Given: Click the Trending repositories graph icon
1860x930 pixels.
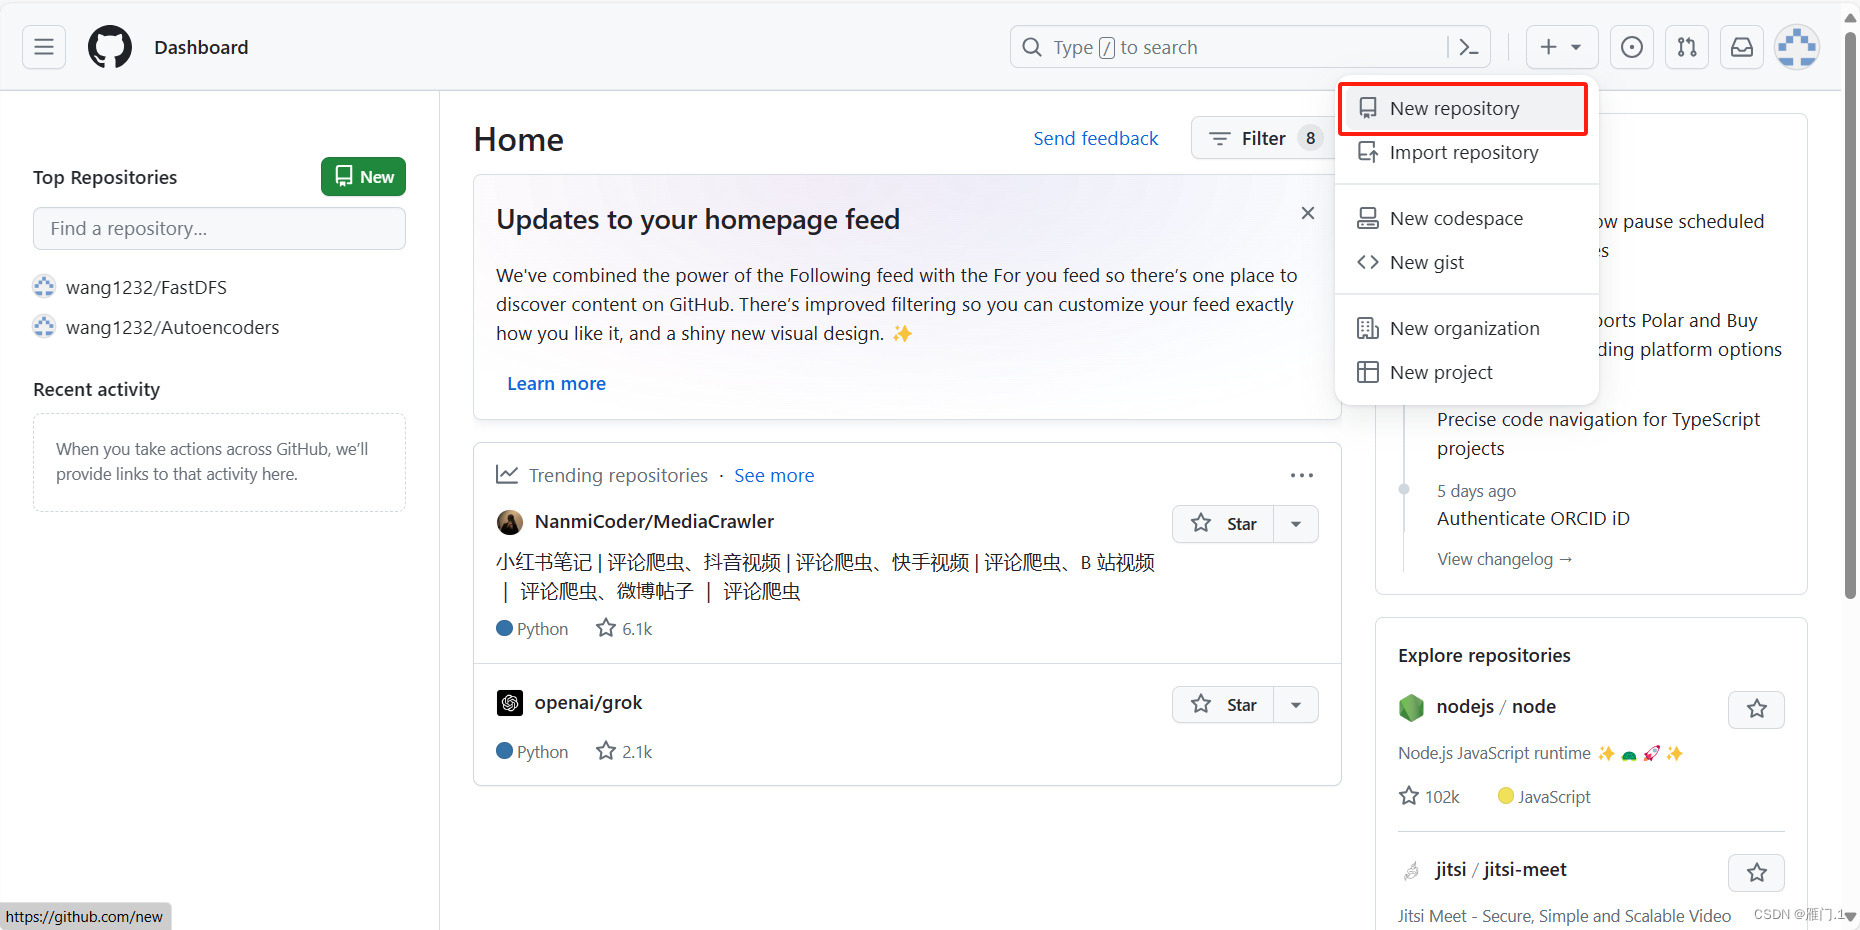Looking at the screenshot, I should 507,474.
